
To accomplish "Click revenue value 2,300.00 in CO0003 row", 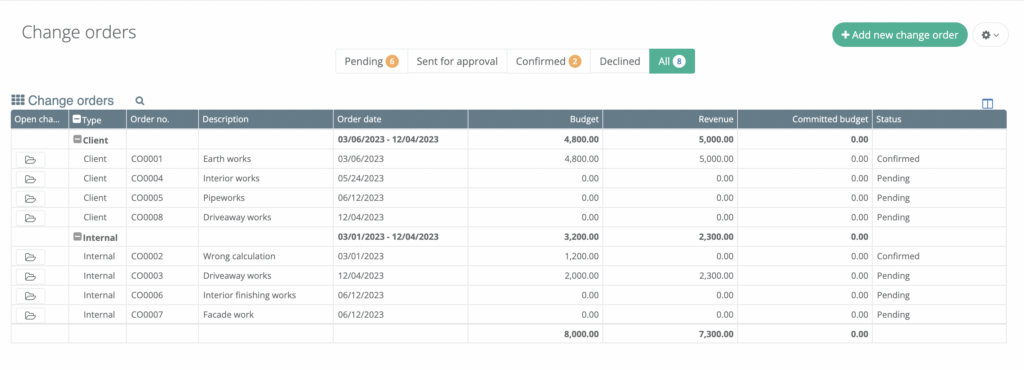I will tap(715, 276).
